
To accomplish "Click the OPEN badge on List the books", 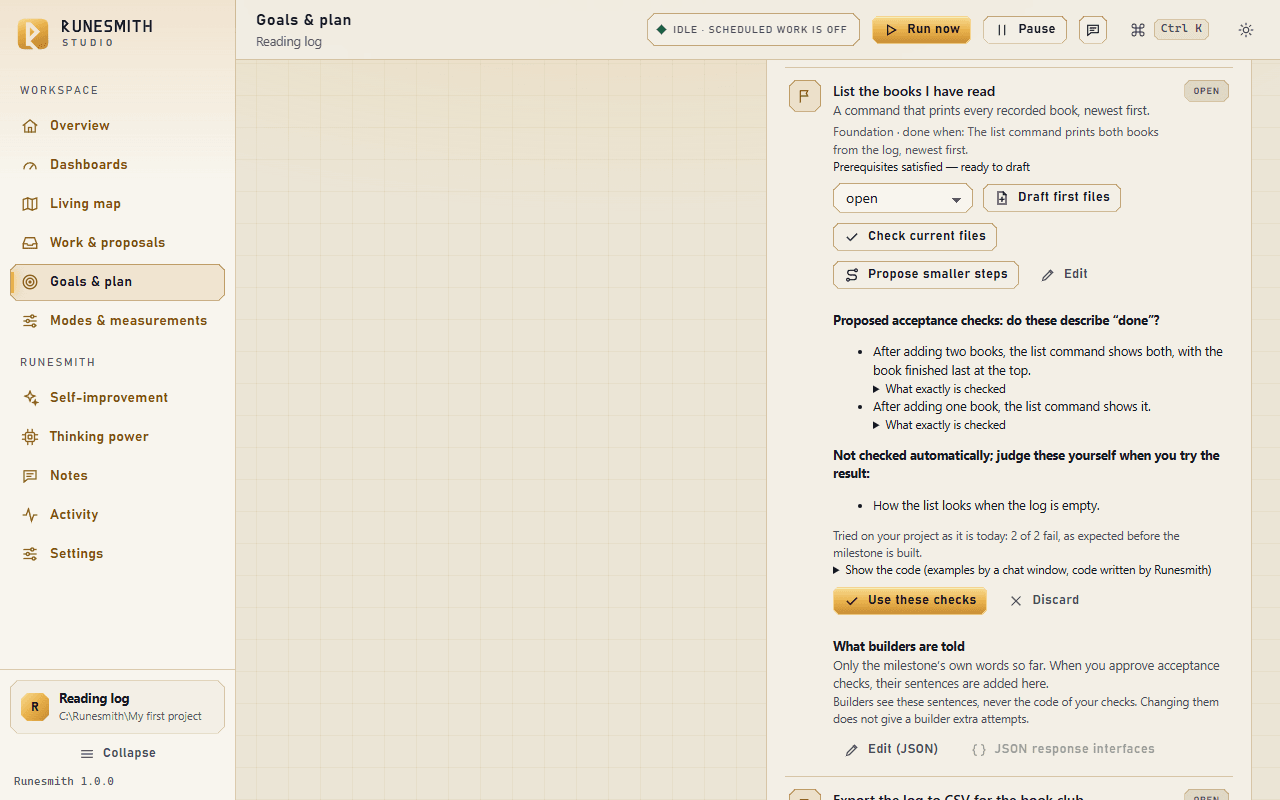I will pos(1207,91).
